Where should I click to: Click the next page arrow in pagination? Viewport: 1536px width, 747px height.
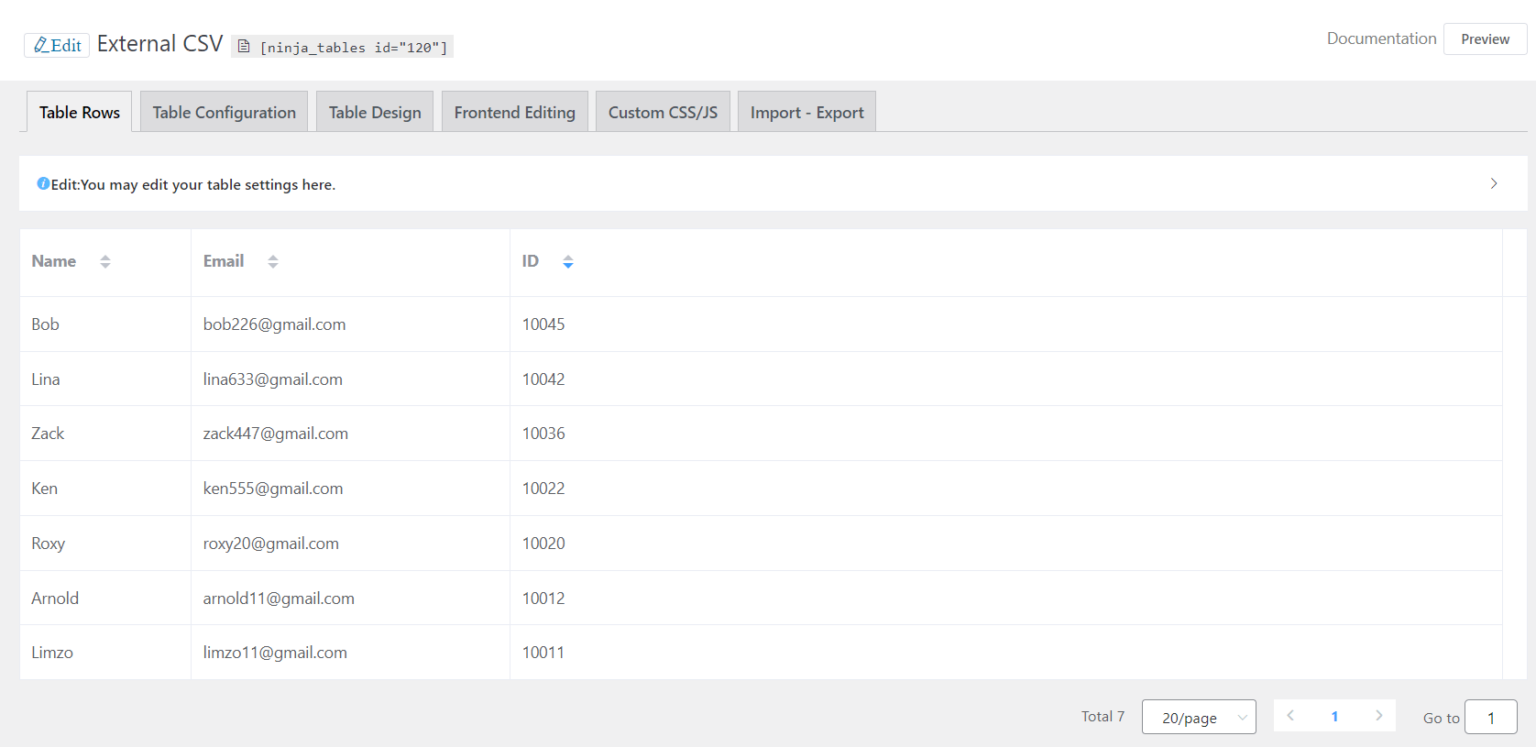click(x=1379, y=716)
